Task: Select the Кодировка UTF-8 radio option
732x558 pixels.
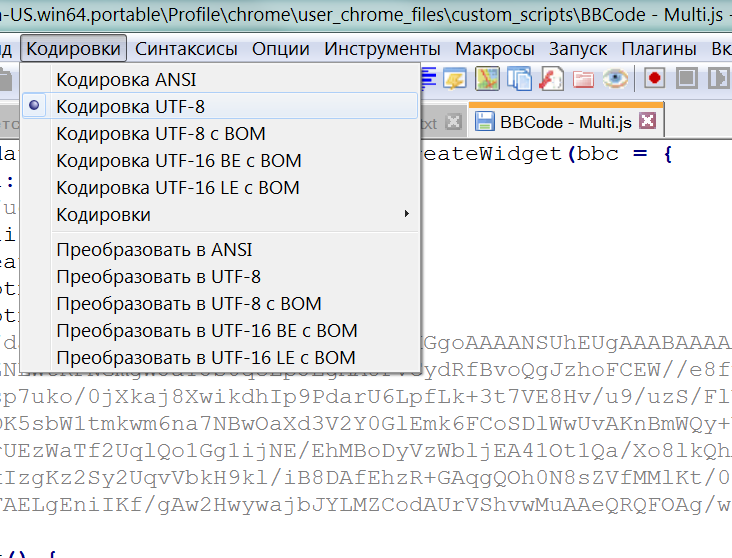Action: click(130, 106)
